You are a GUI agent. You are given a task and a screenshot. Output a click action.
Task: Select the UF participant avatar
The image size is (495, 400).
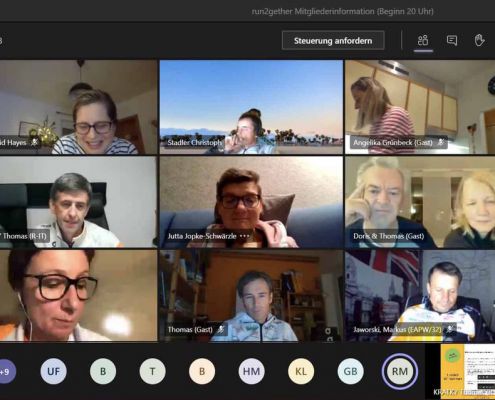coord(53,371)
